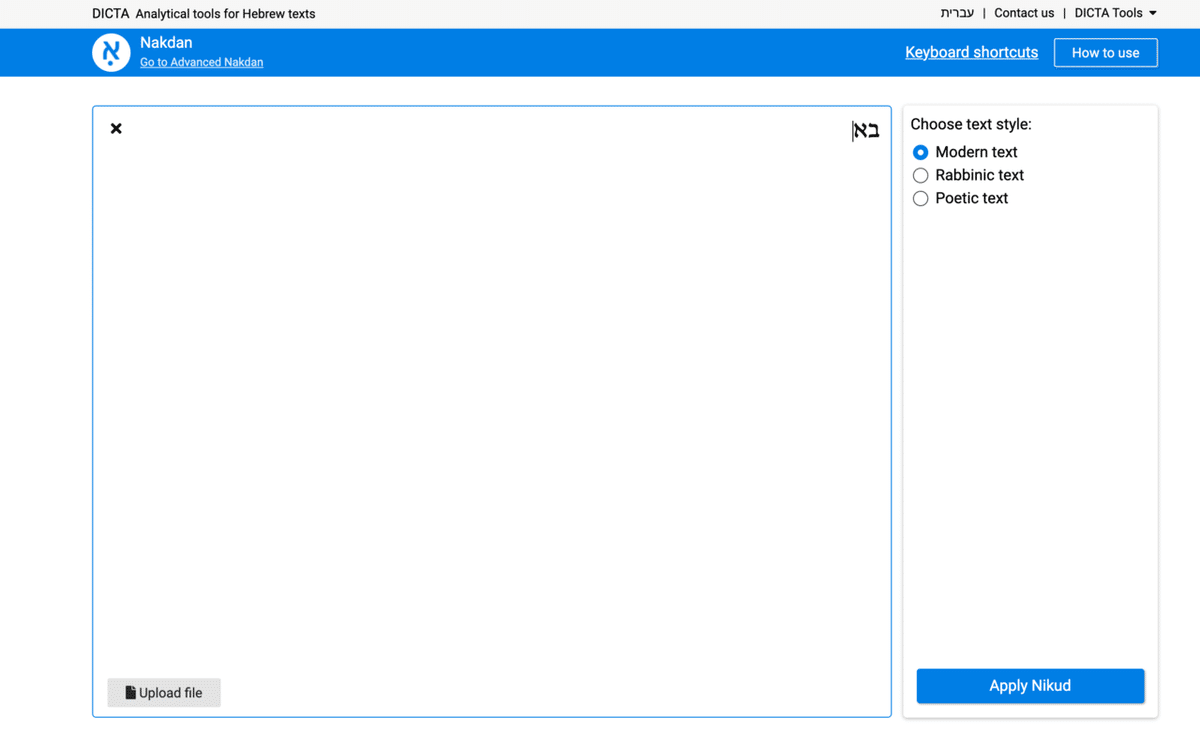The image size is (1200, 730).
Task: Clear text with the X icon
Action: click(x=116, y=128)
